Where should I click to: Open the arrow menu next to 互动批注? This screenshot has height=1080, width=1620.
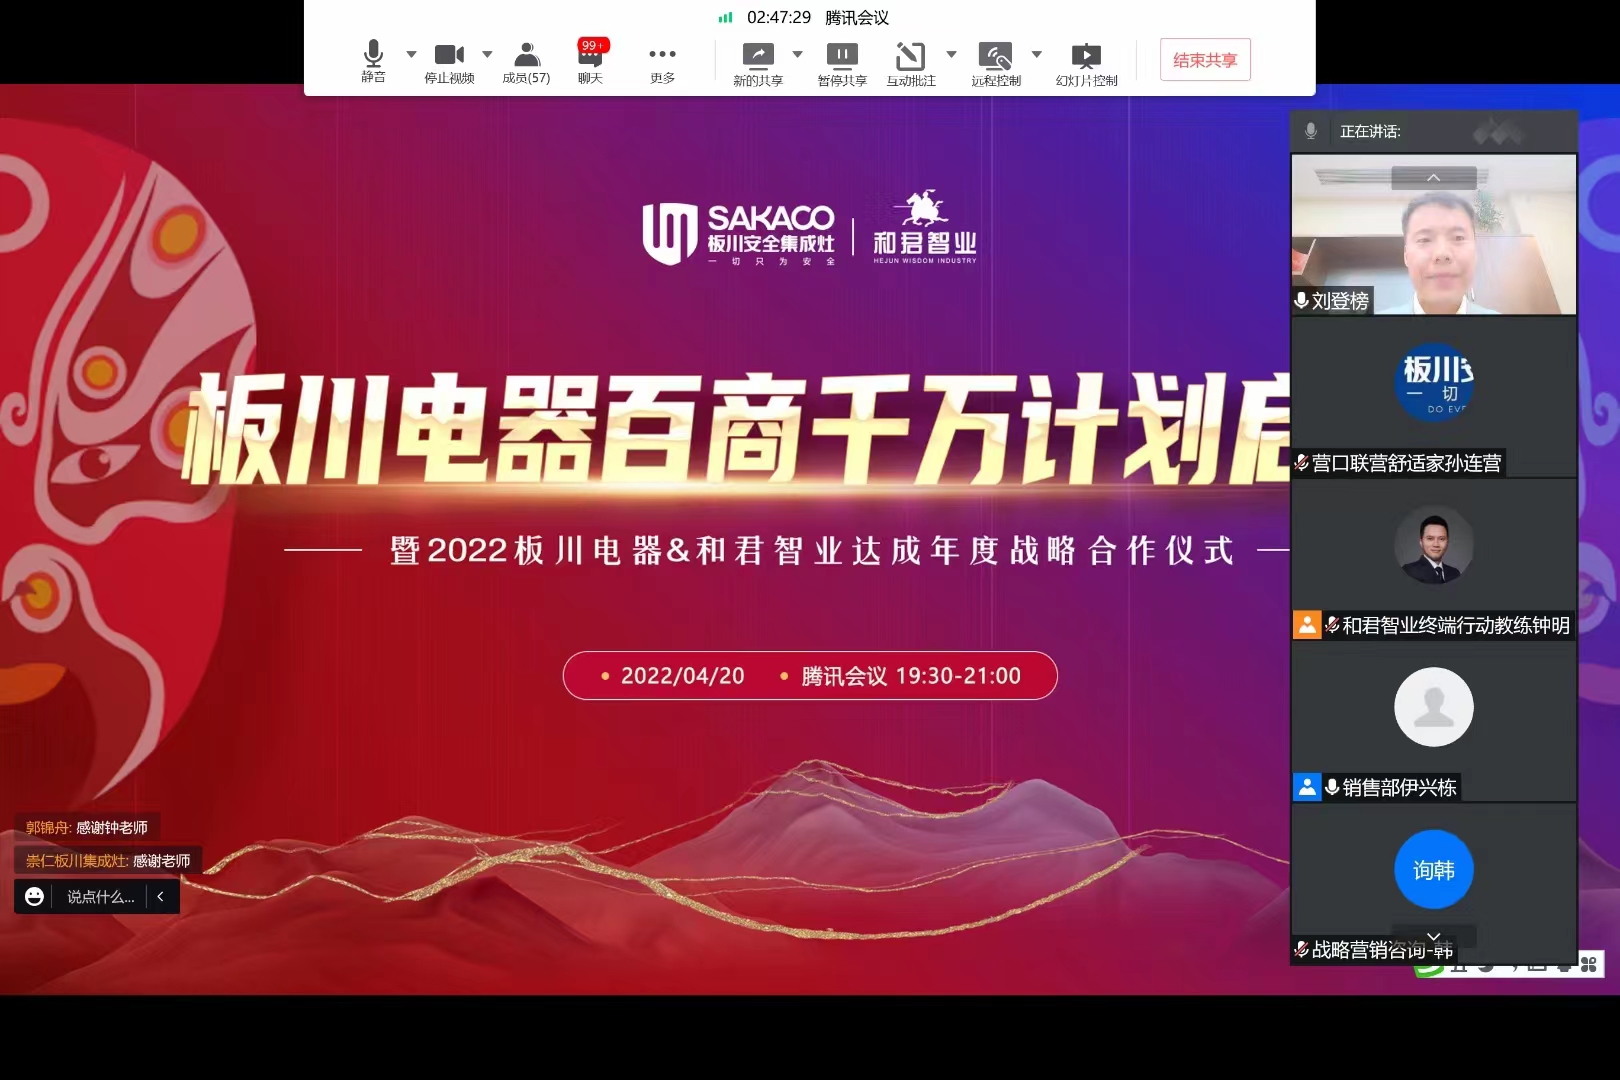coord(951,54)
